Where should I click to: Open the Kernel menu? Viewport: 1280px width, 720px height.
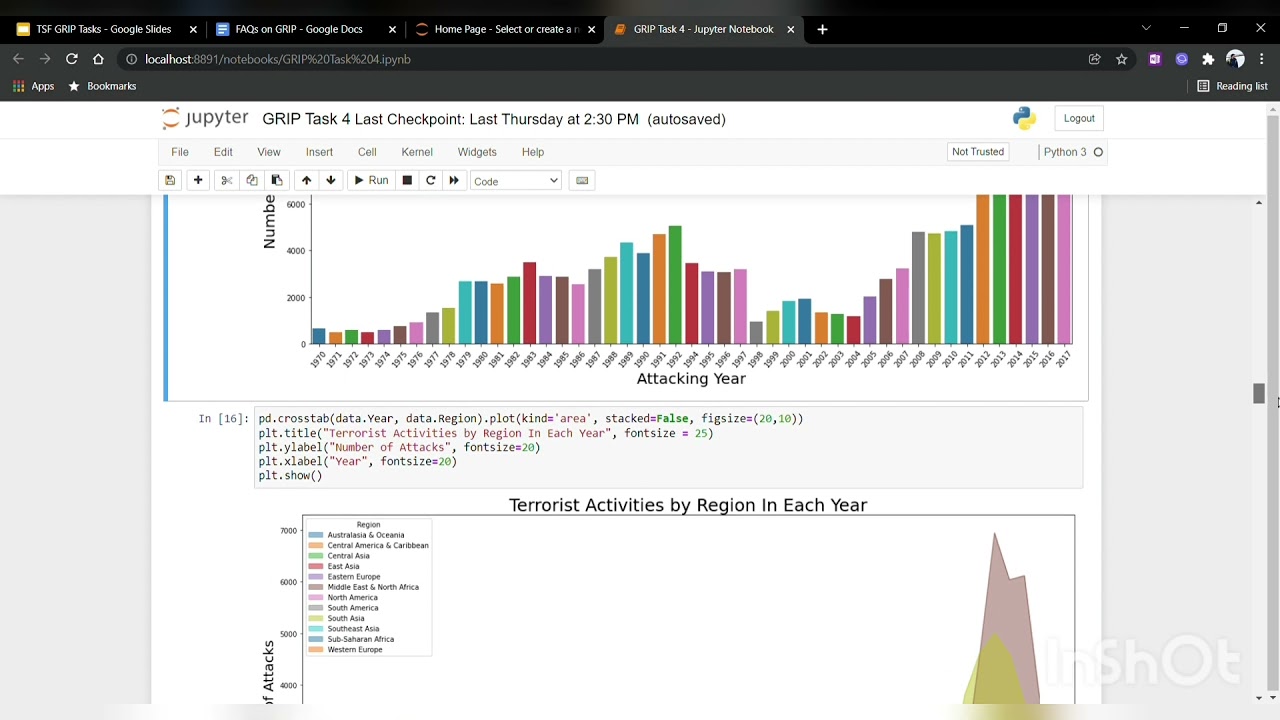coord(417,152)
